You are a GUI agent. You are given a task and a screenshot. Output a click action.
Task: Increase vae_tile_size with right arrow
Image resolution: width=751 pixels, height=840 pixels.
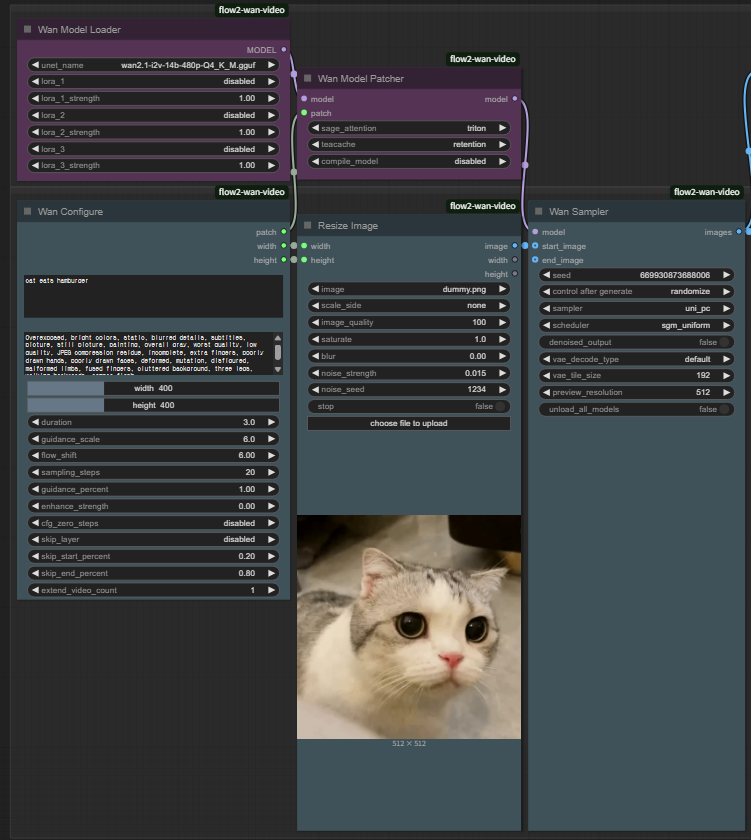[726, 376]
